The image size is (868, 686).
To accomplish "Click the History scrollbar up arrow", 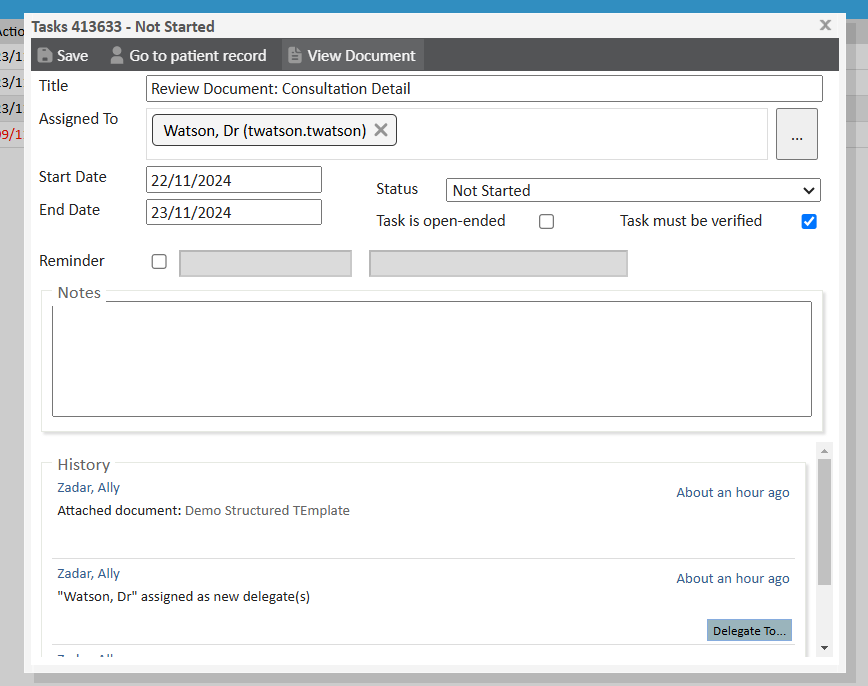I will (824, 451).
